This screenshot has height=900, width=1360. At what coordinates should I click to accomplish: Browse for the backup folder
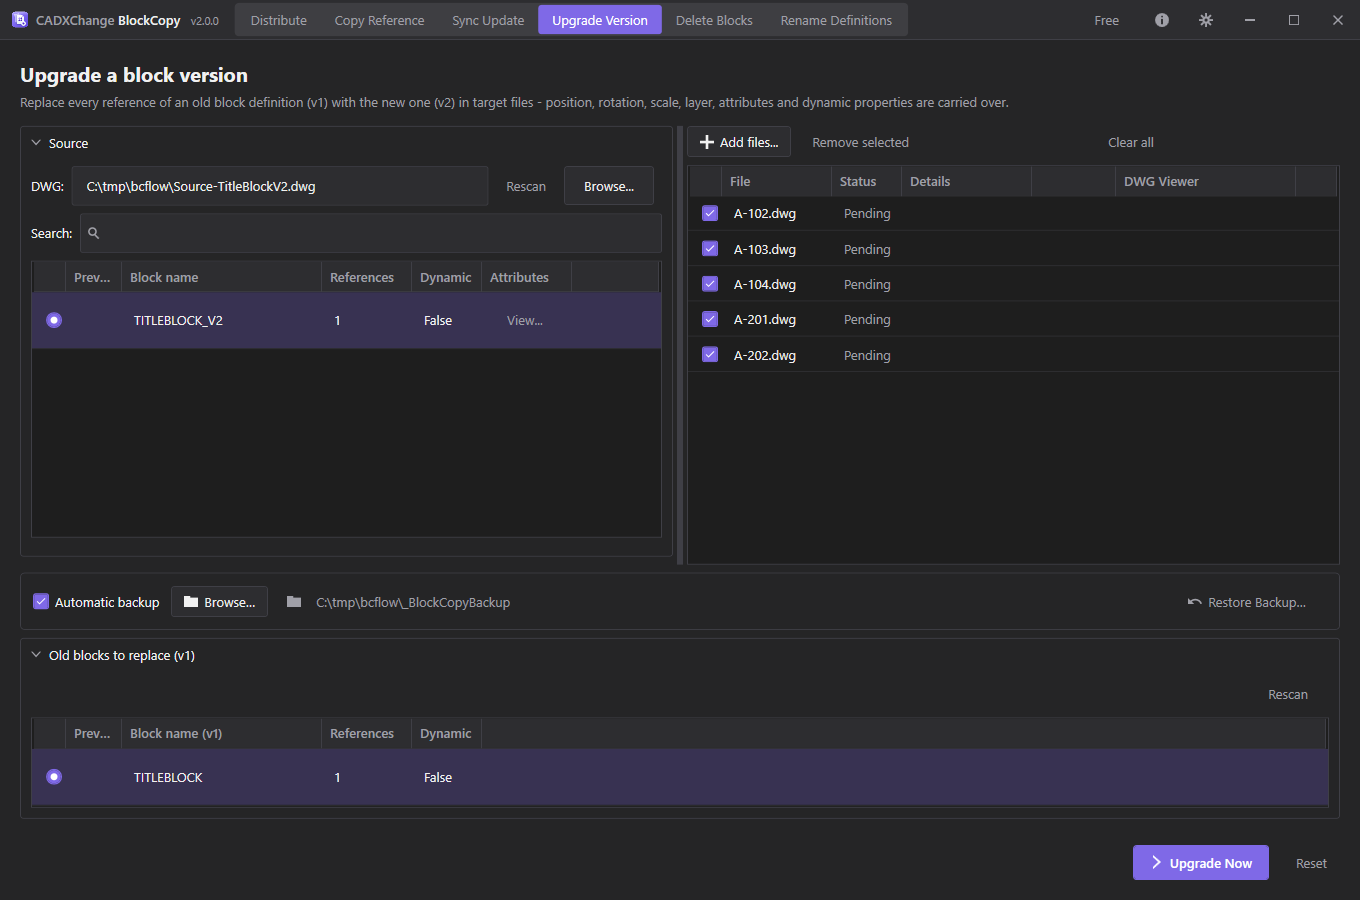pos(220,602)
